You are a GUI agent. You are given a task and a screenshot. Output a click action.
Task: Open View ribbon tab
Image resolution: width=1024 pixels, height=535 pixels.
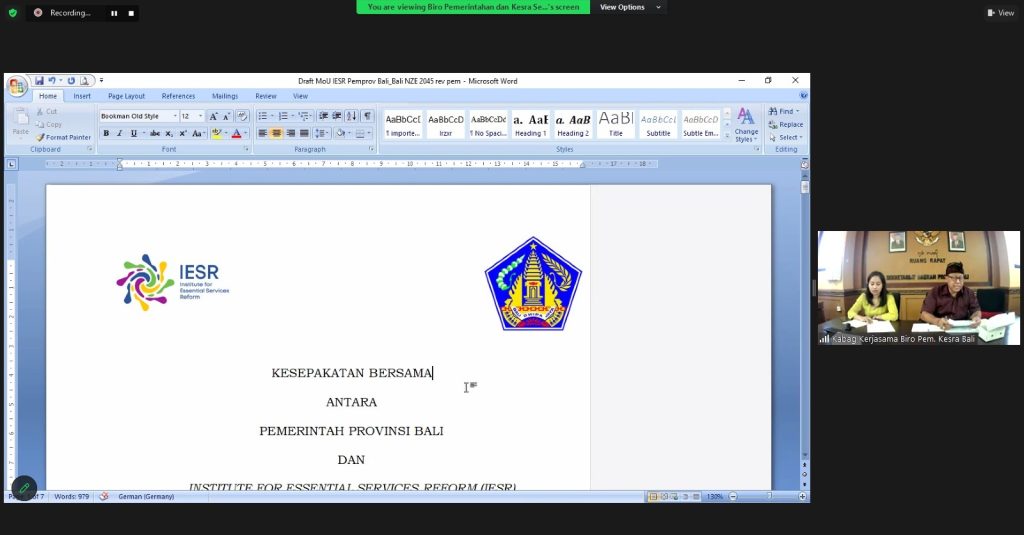300,96
